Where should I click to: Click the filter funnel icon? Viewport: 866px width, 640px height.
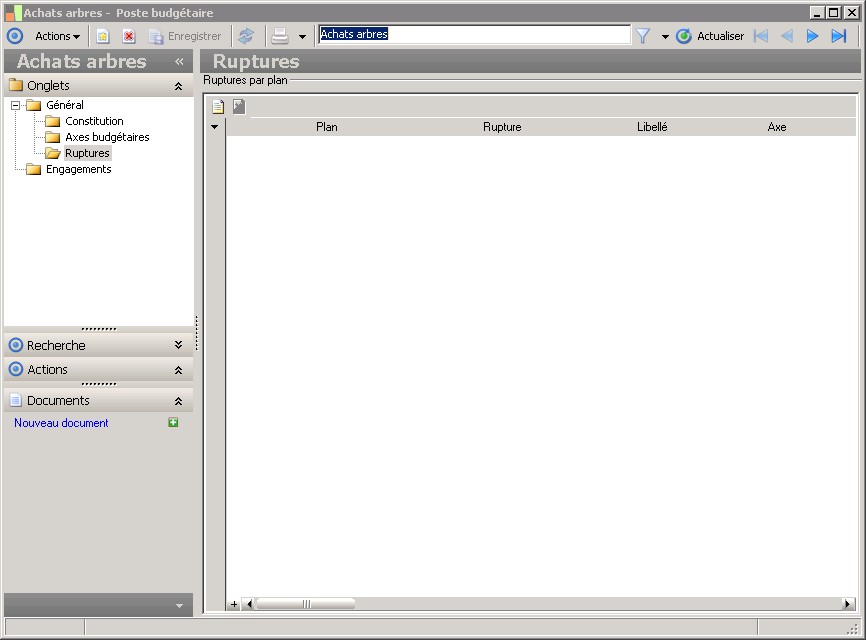click(x=643, y=36)
